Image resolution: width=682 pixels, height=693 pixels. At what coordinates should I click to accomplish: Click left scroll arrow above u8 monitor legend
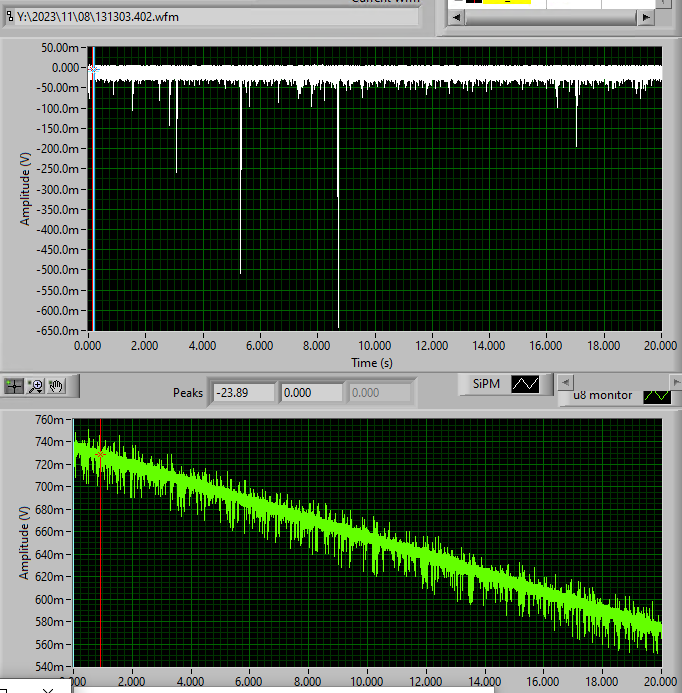(x=565, y=382)
